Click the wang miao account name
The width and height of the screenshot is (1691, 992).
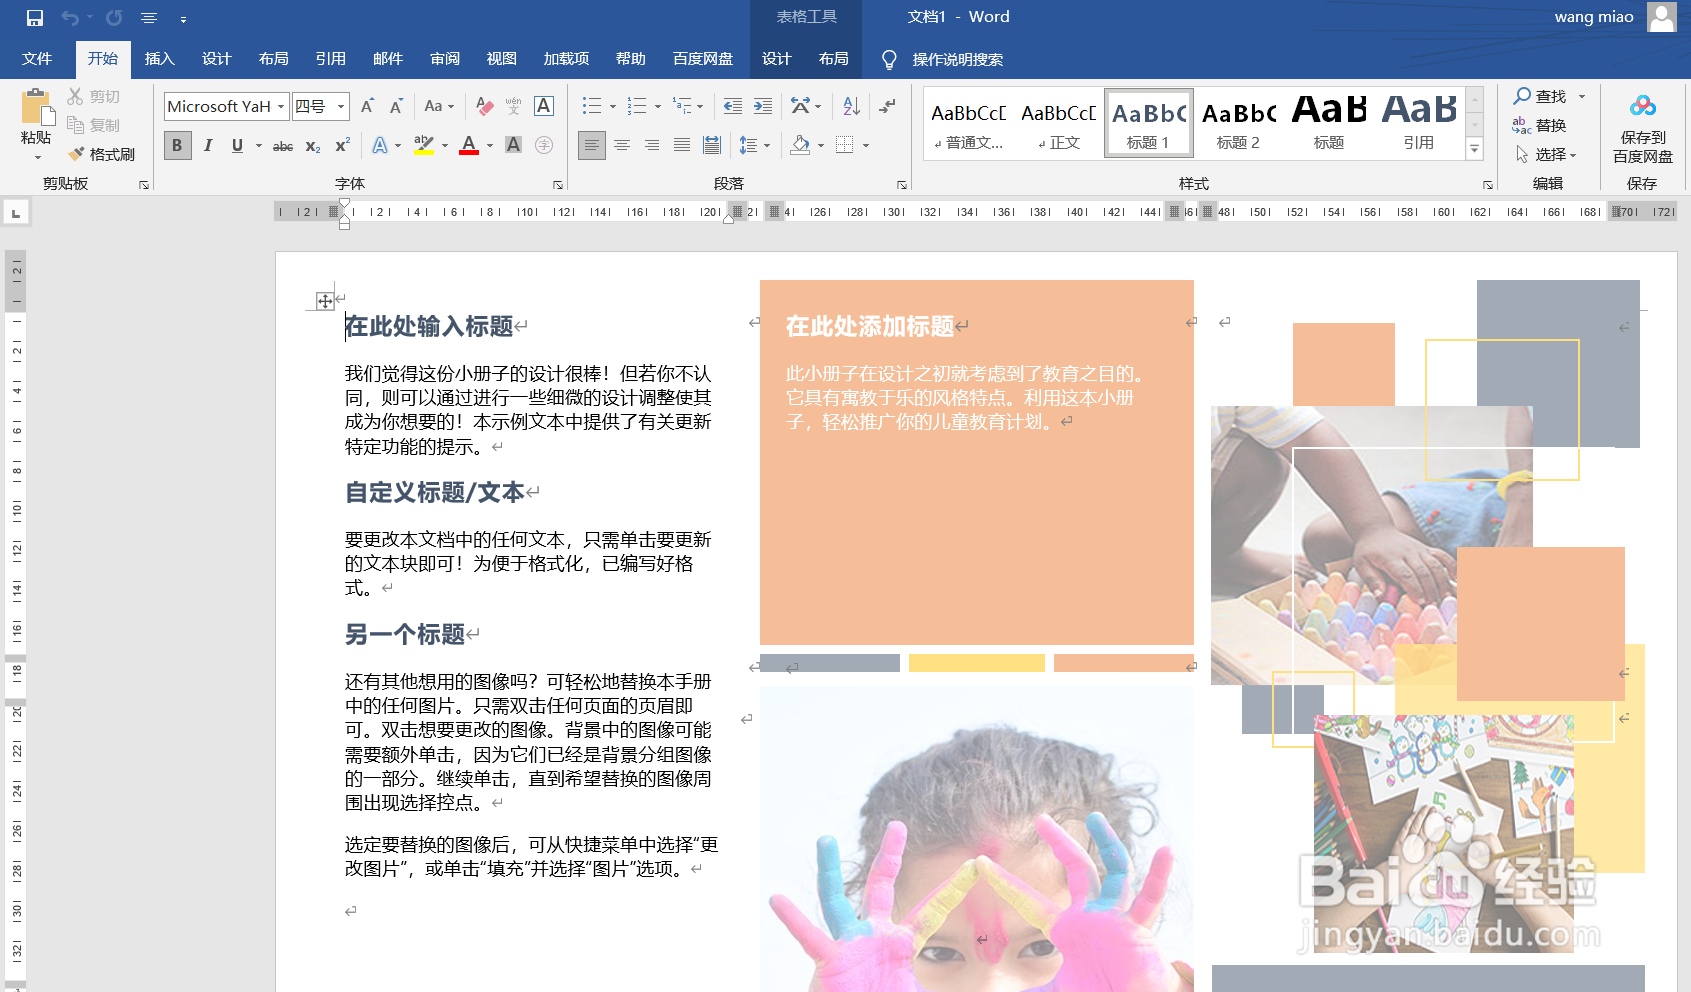coord(1594,17)
